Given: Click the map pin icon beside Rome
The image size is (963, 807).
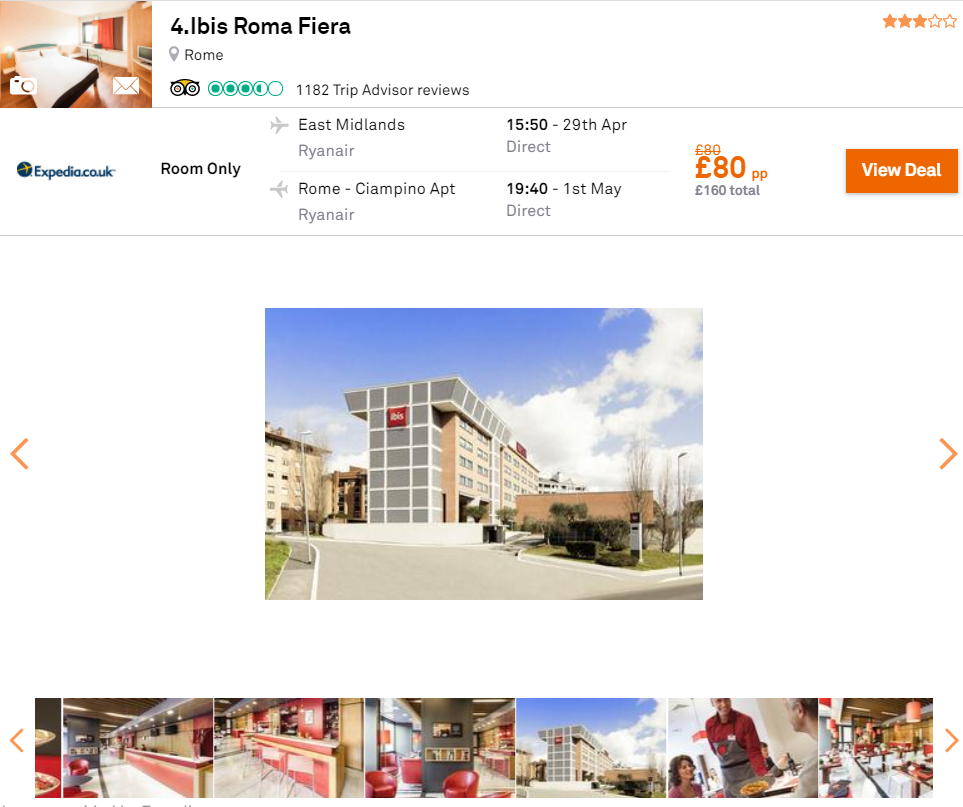Looking at the screenshot, I should pos(174,55).
